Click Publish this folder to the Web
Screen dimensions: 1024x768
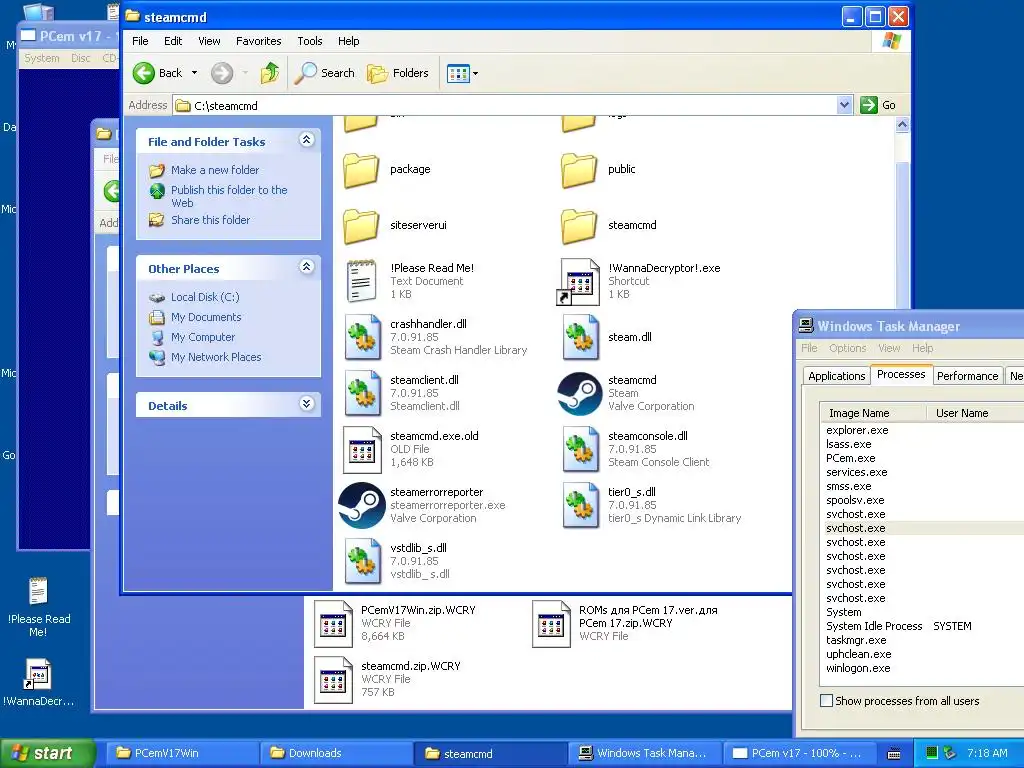click(x=229, y=196)
